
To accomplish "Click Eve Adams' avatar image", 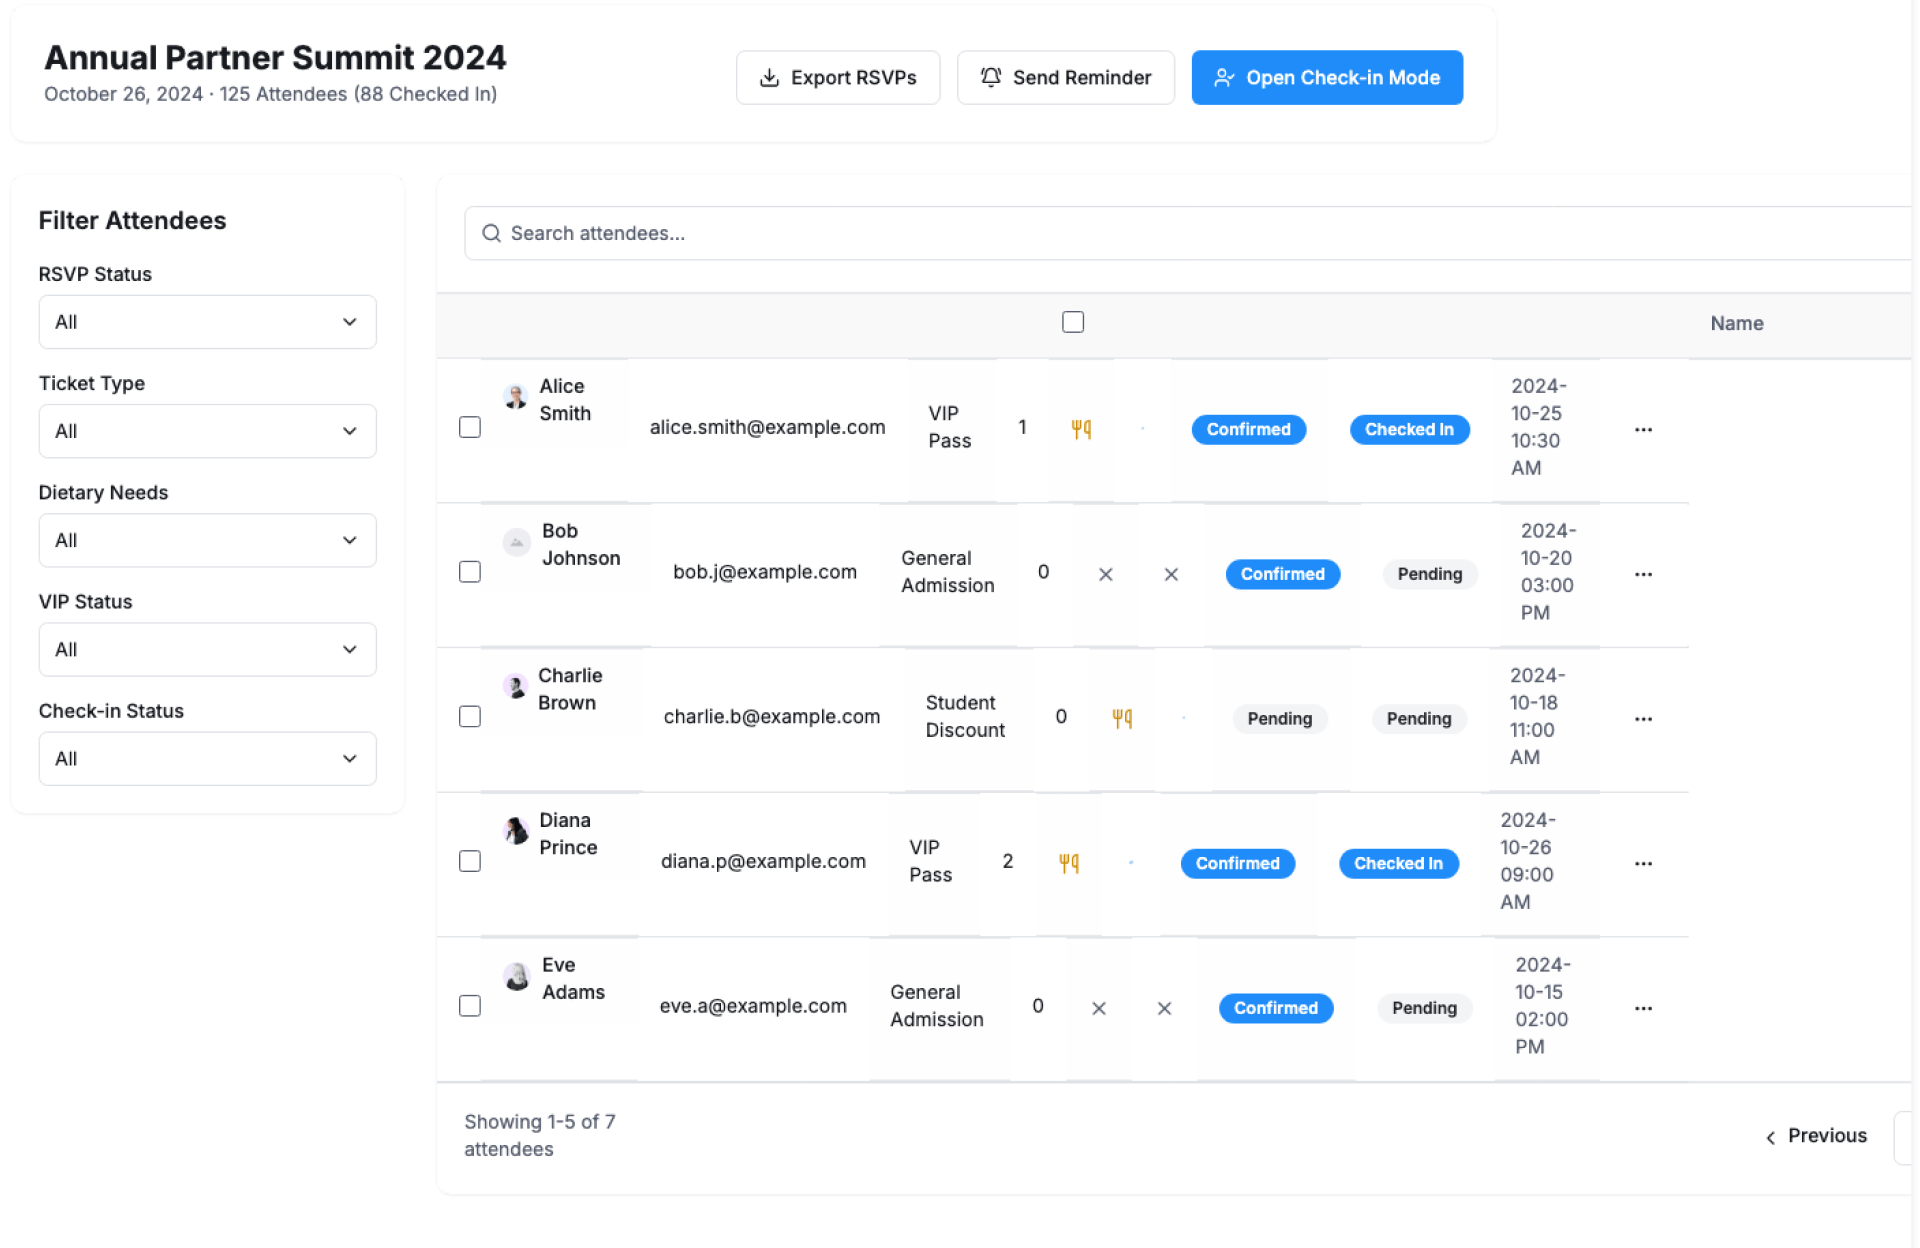I will (x=517, y=977).
